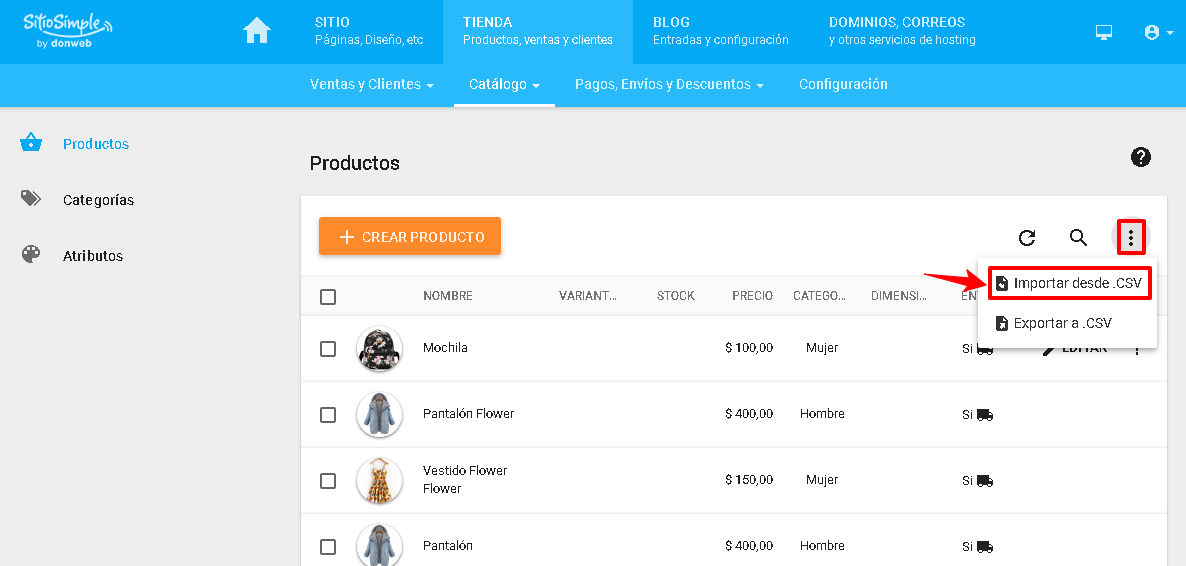Viewport: 1186px width, 566px height.
Task: Tick the Vestido Flower checkbox
Action: (328, 480)
